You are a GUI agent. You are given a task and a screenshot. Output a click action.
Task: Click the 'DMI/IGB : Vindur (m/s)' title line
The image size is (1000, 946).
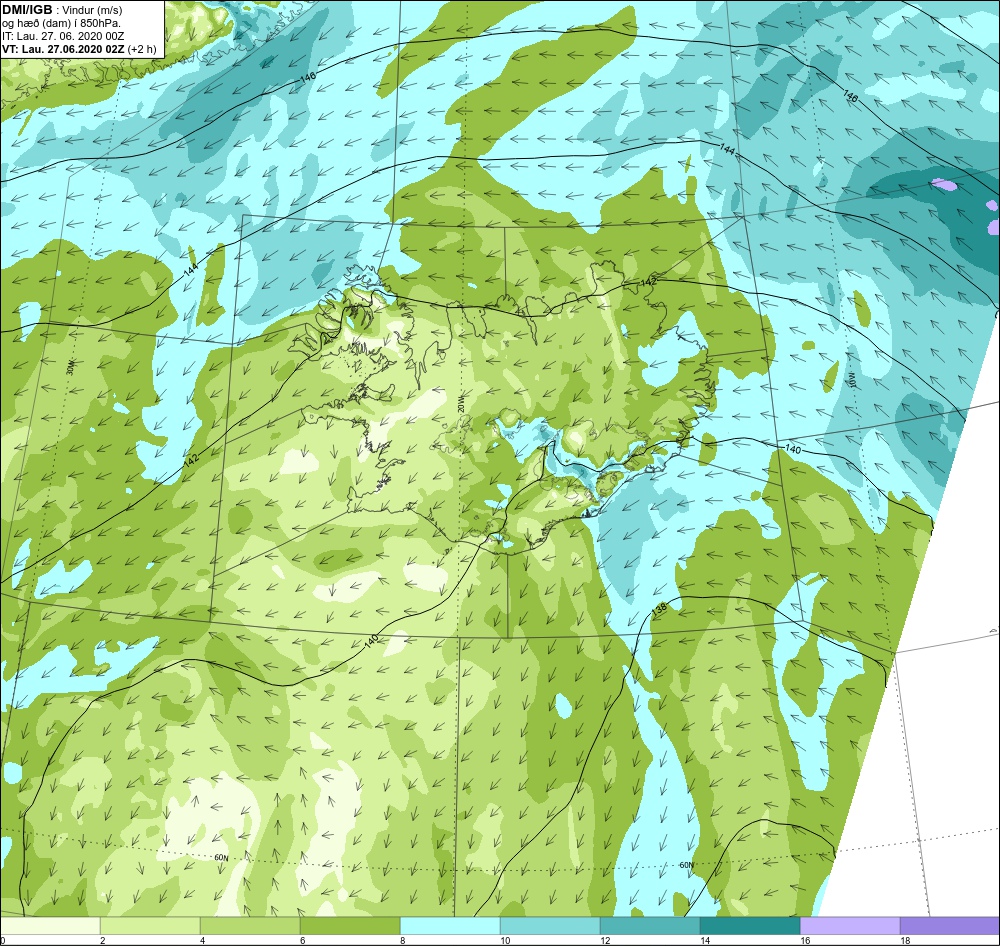coord(62,10)
